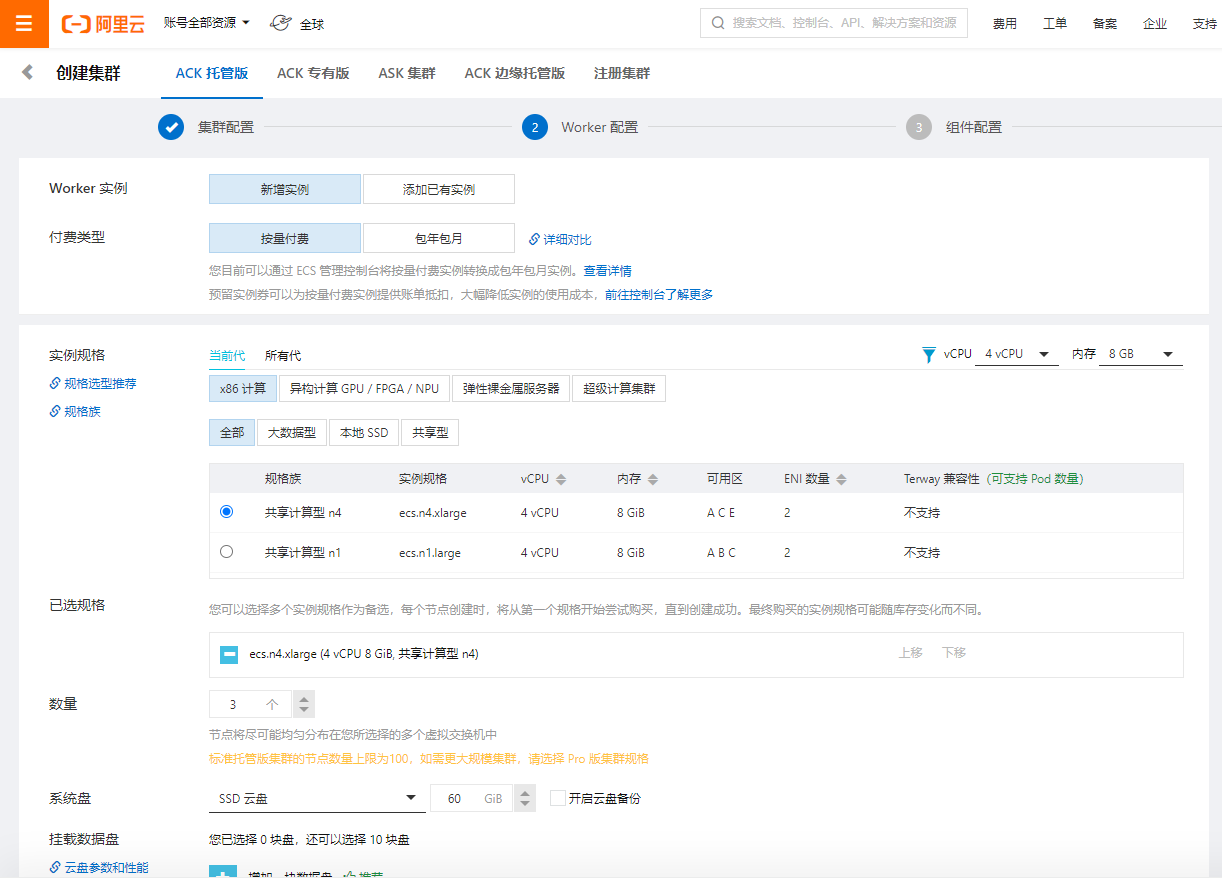The height and width of the screenshot is (881, 1222).
Task: Adjust the system disk GiB stepper arrows
Action: [x=525, y=798]
